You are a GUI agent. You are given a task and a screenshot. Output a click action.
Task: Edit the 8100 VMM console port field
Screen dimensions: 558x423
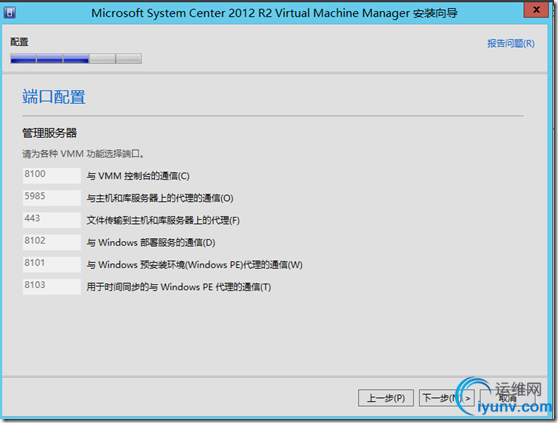[x=52, y=175]
